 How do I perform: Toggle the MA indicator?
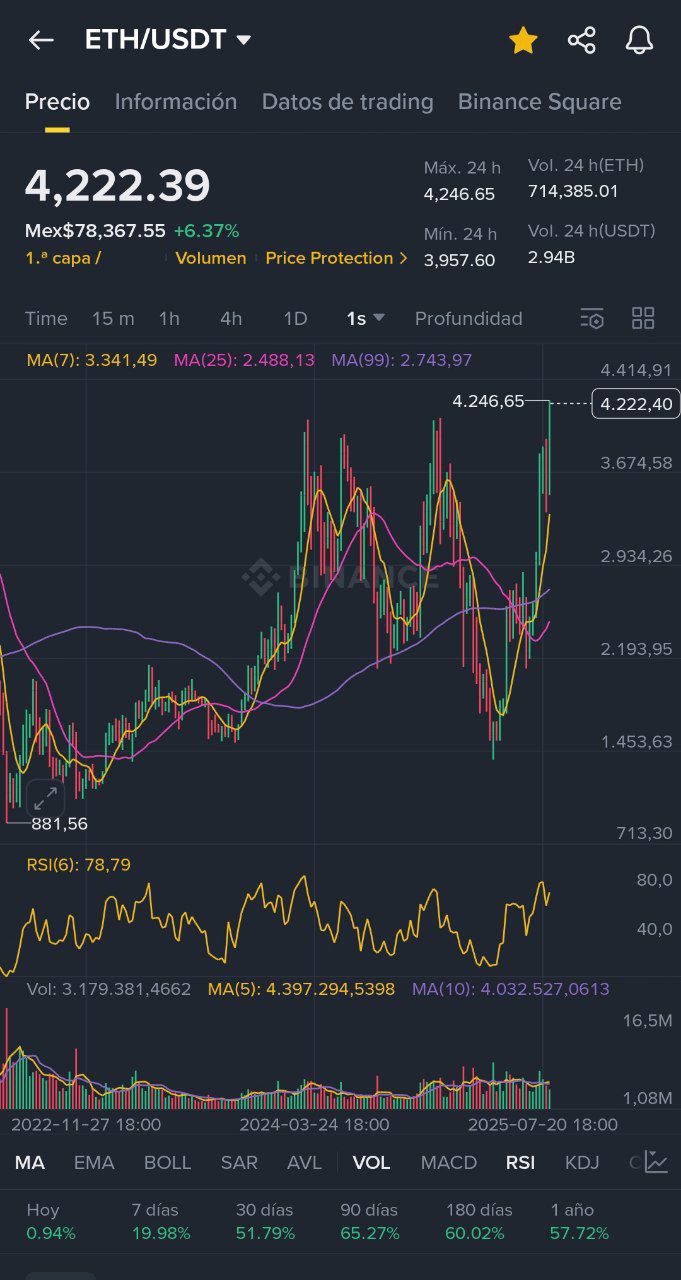click(30, 1162)
